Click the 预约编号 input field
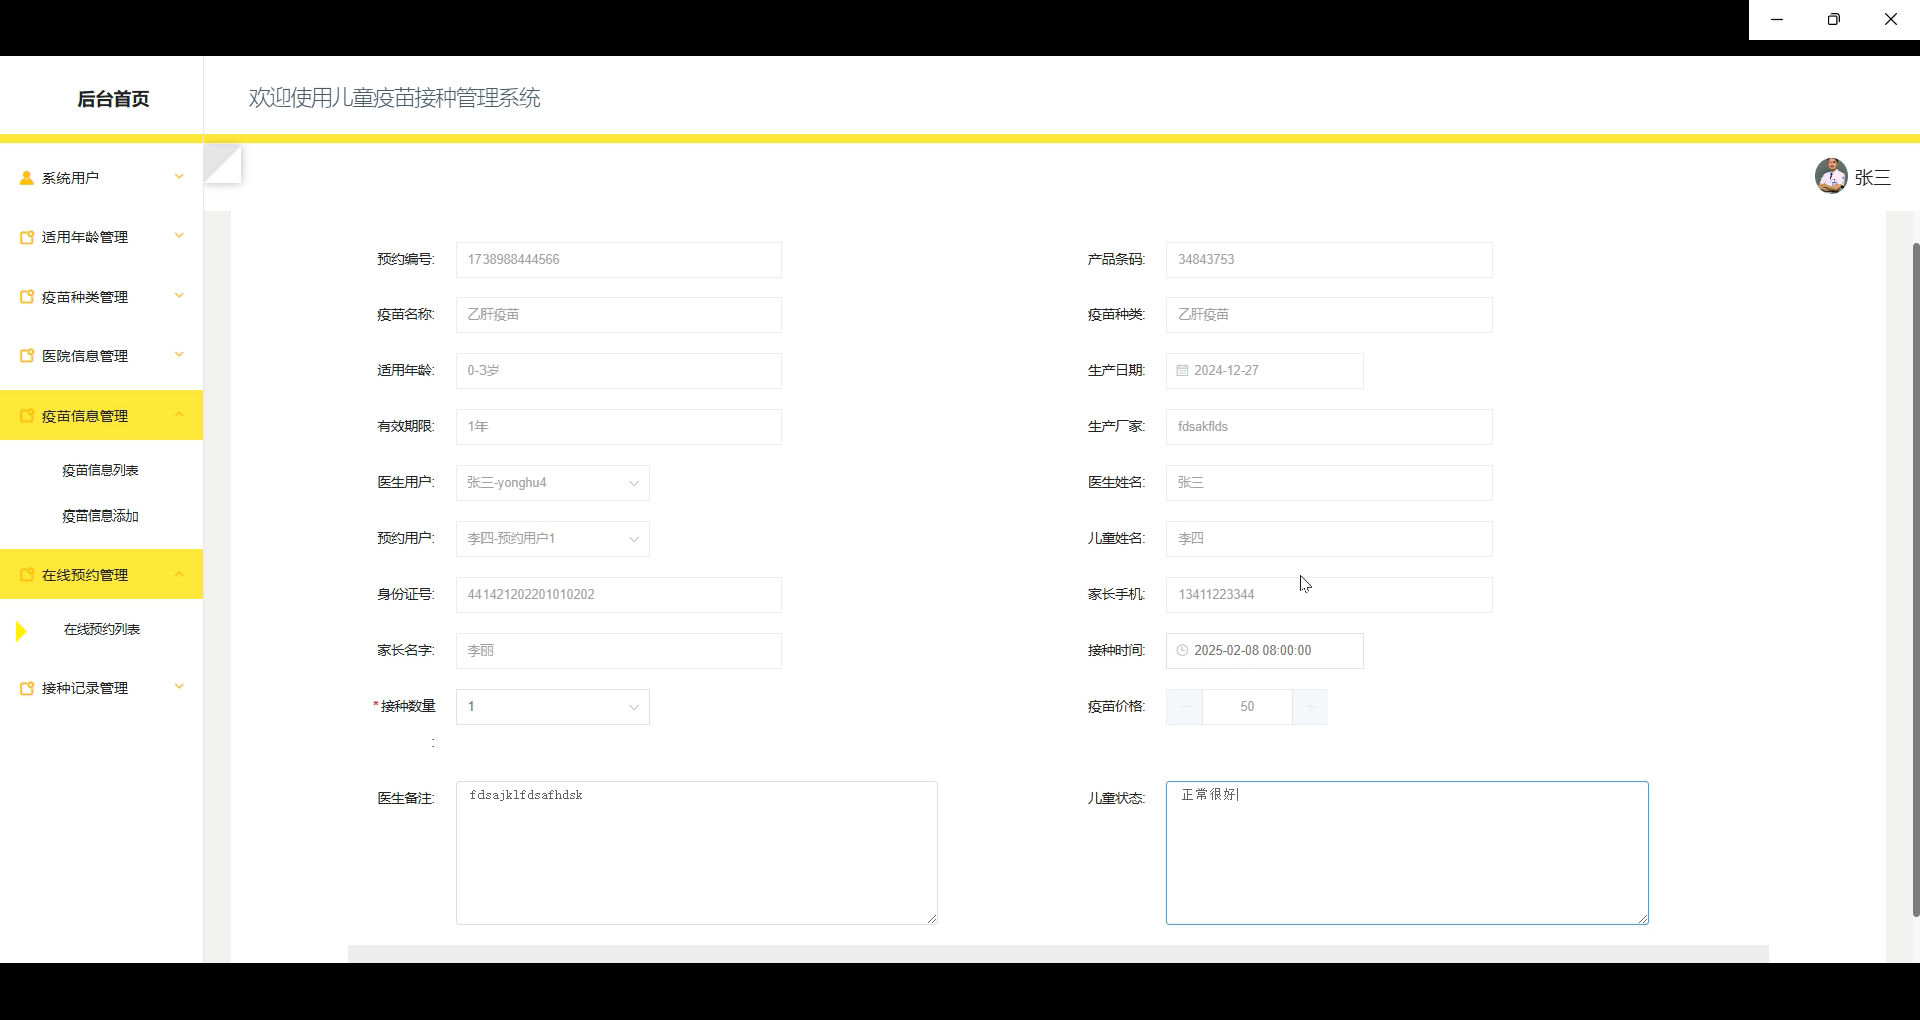The height and width of the screenshot is (1020, 1920). 618,259
